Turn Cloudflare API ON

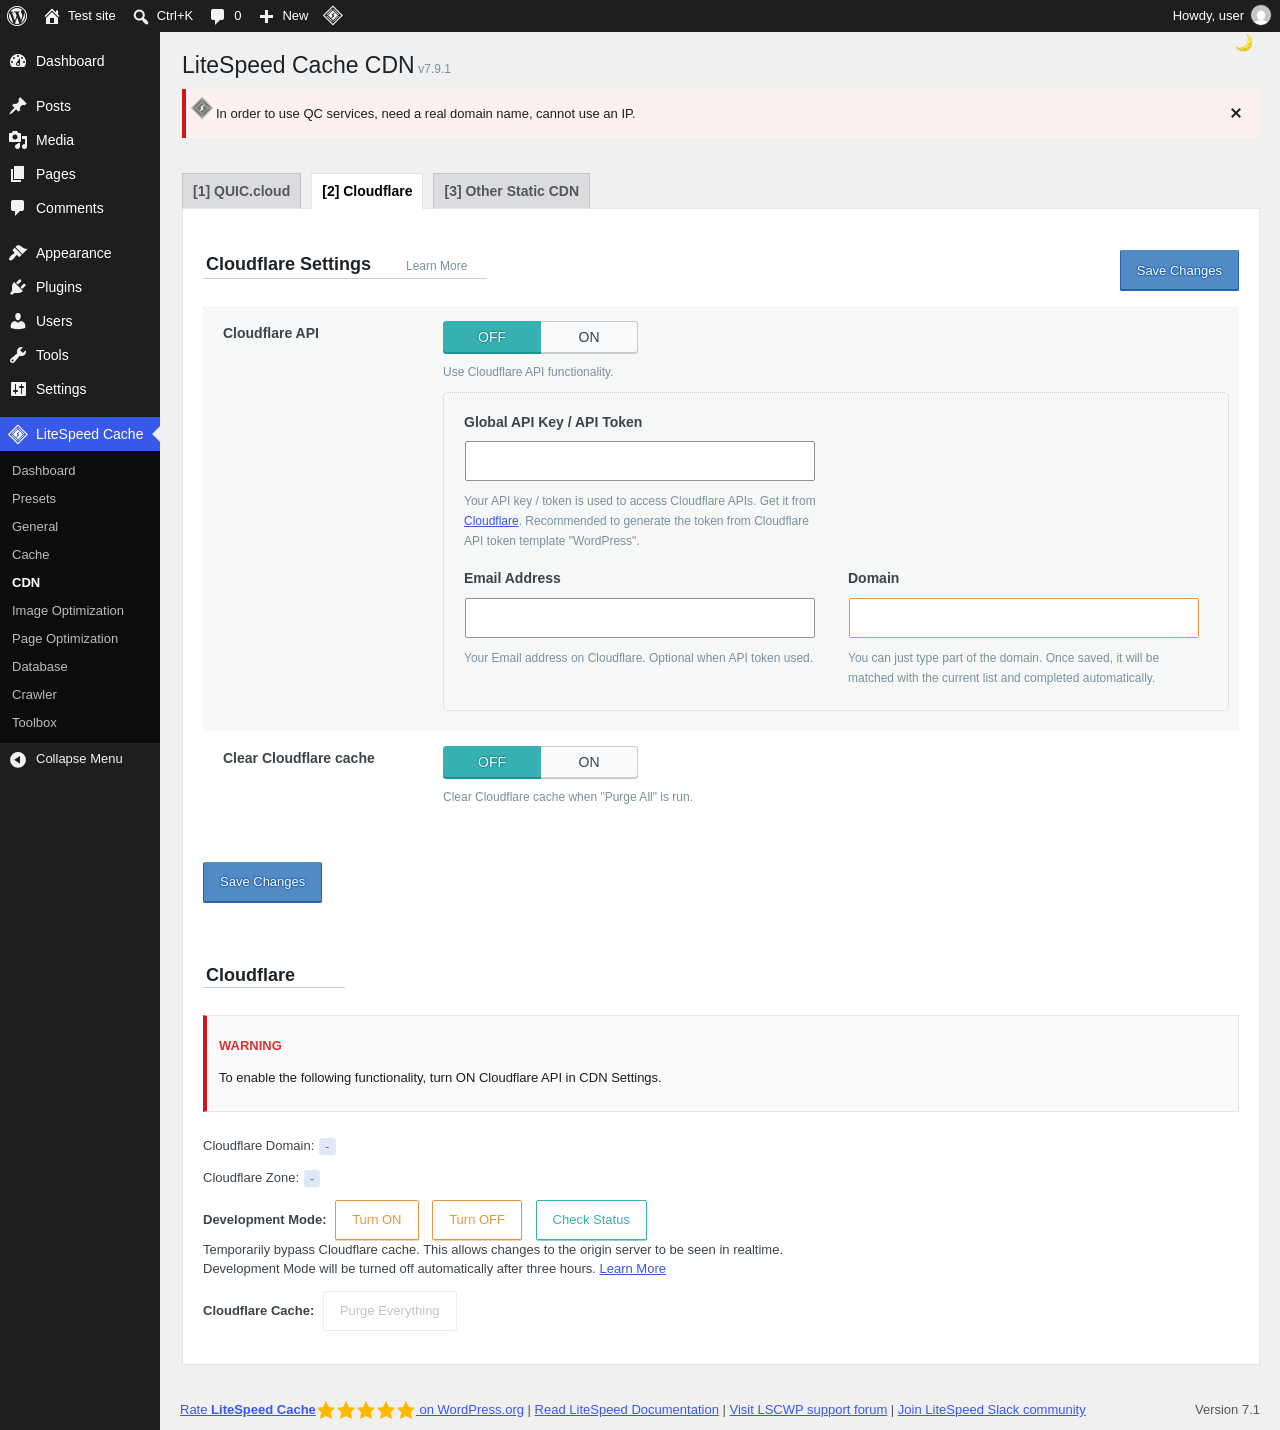(589, 337)
